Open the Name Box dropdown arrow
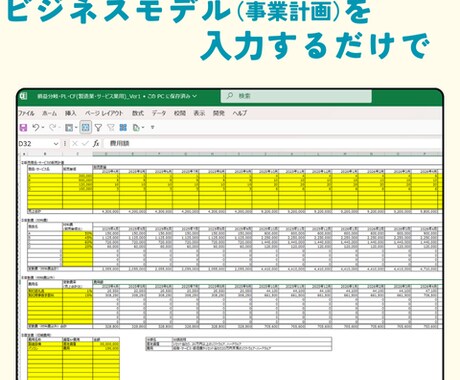This screenshot has width=460, height=380. pos(56,144)
